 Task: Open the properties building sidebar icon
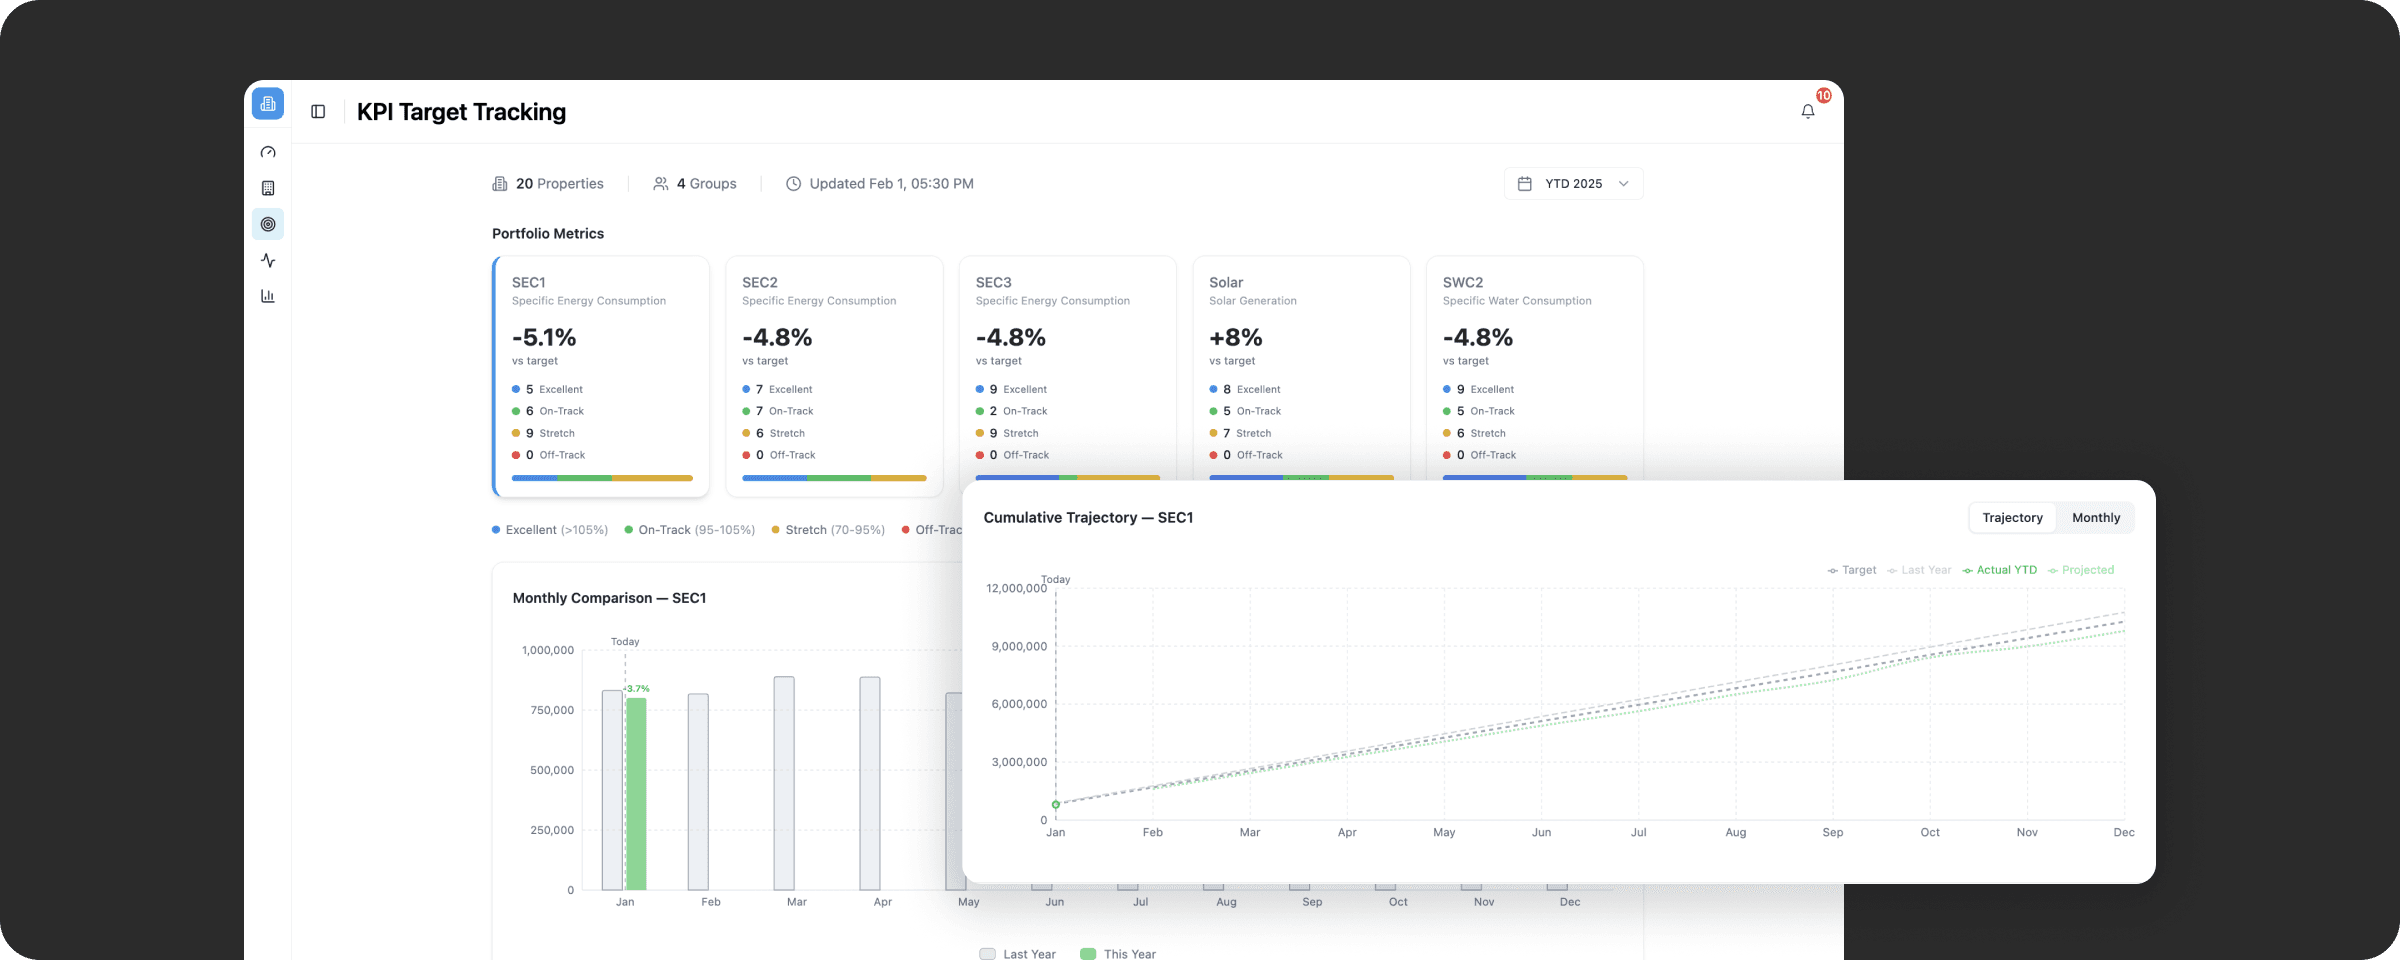[x=268, y=188]
